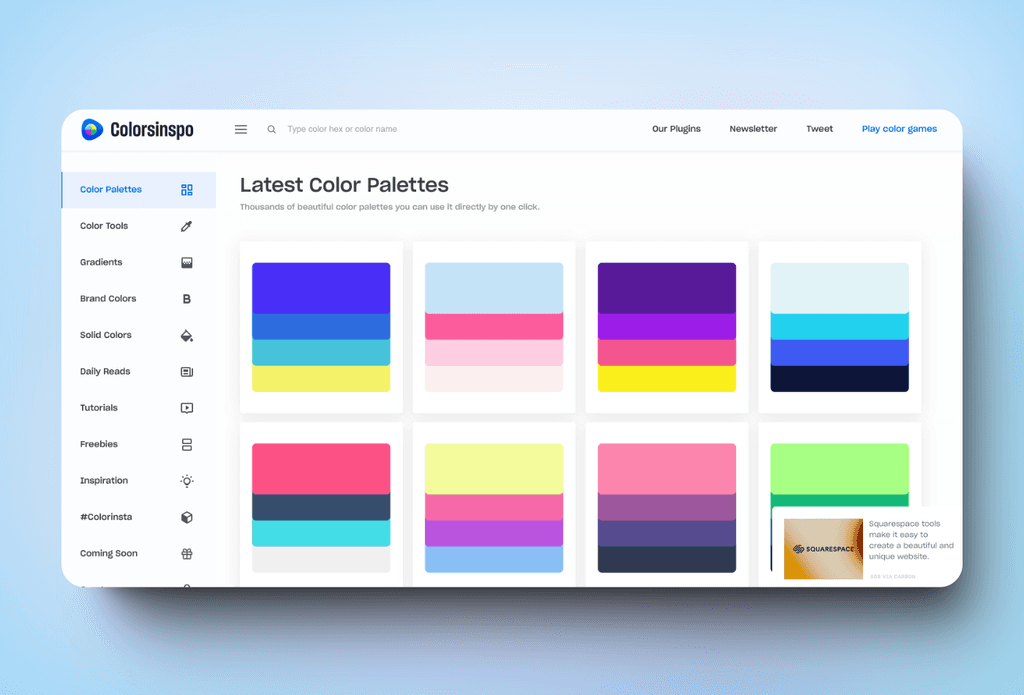Select the Color Palettes sidebar entry
Image resolution: width=1024 pixels, height=695 pixels.
pyautogui.click(x=111, y=189)
